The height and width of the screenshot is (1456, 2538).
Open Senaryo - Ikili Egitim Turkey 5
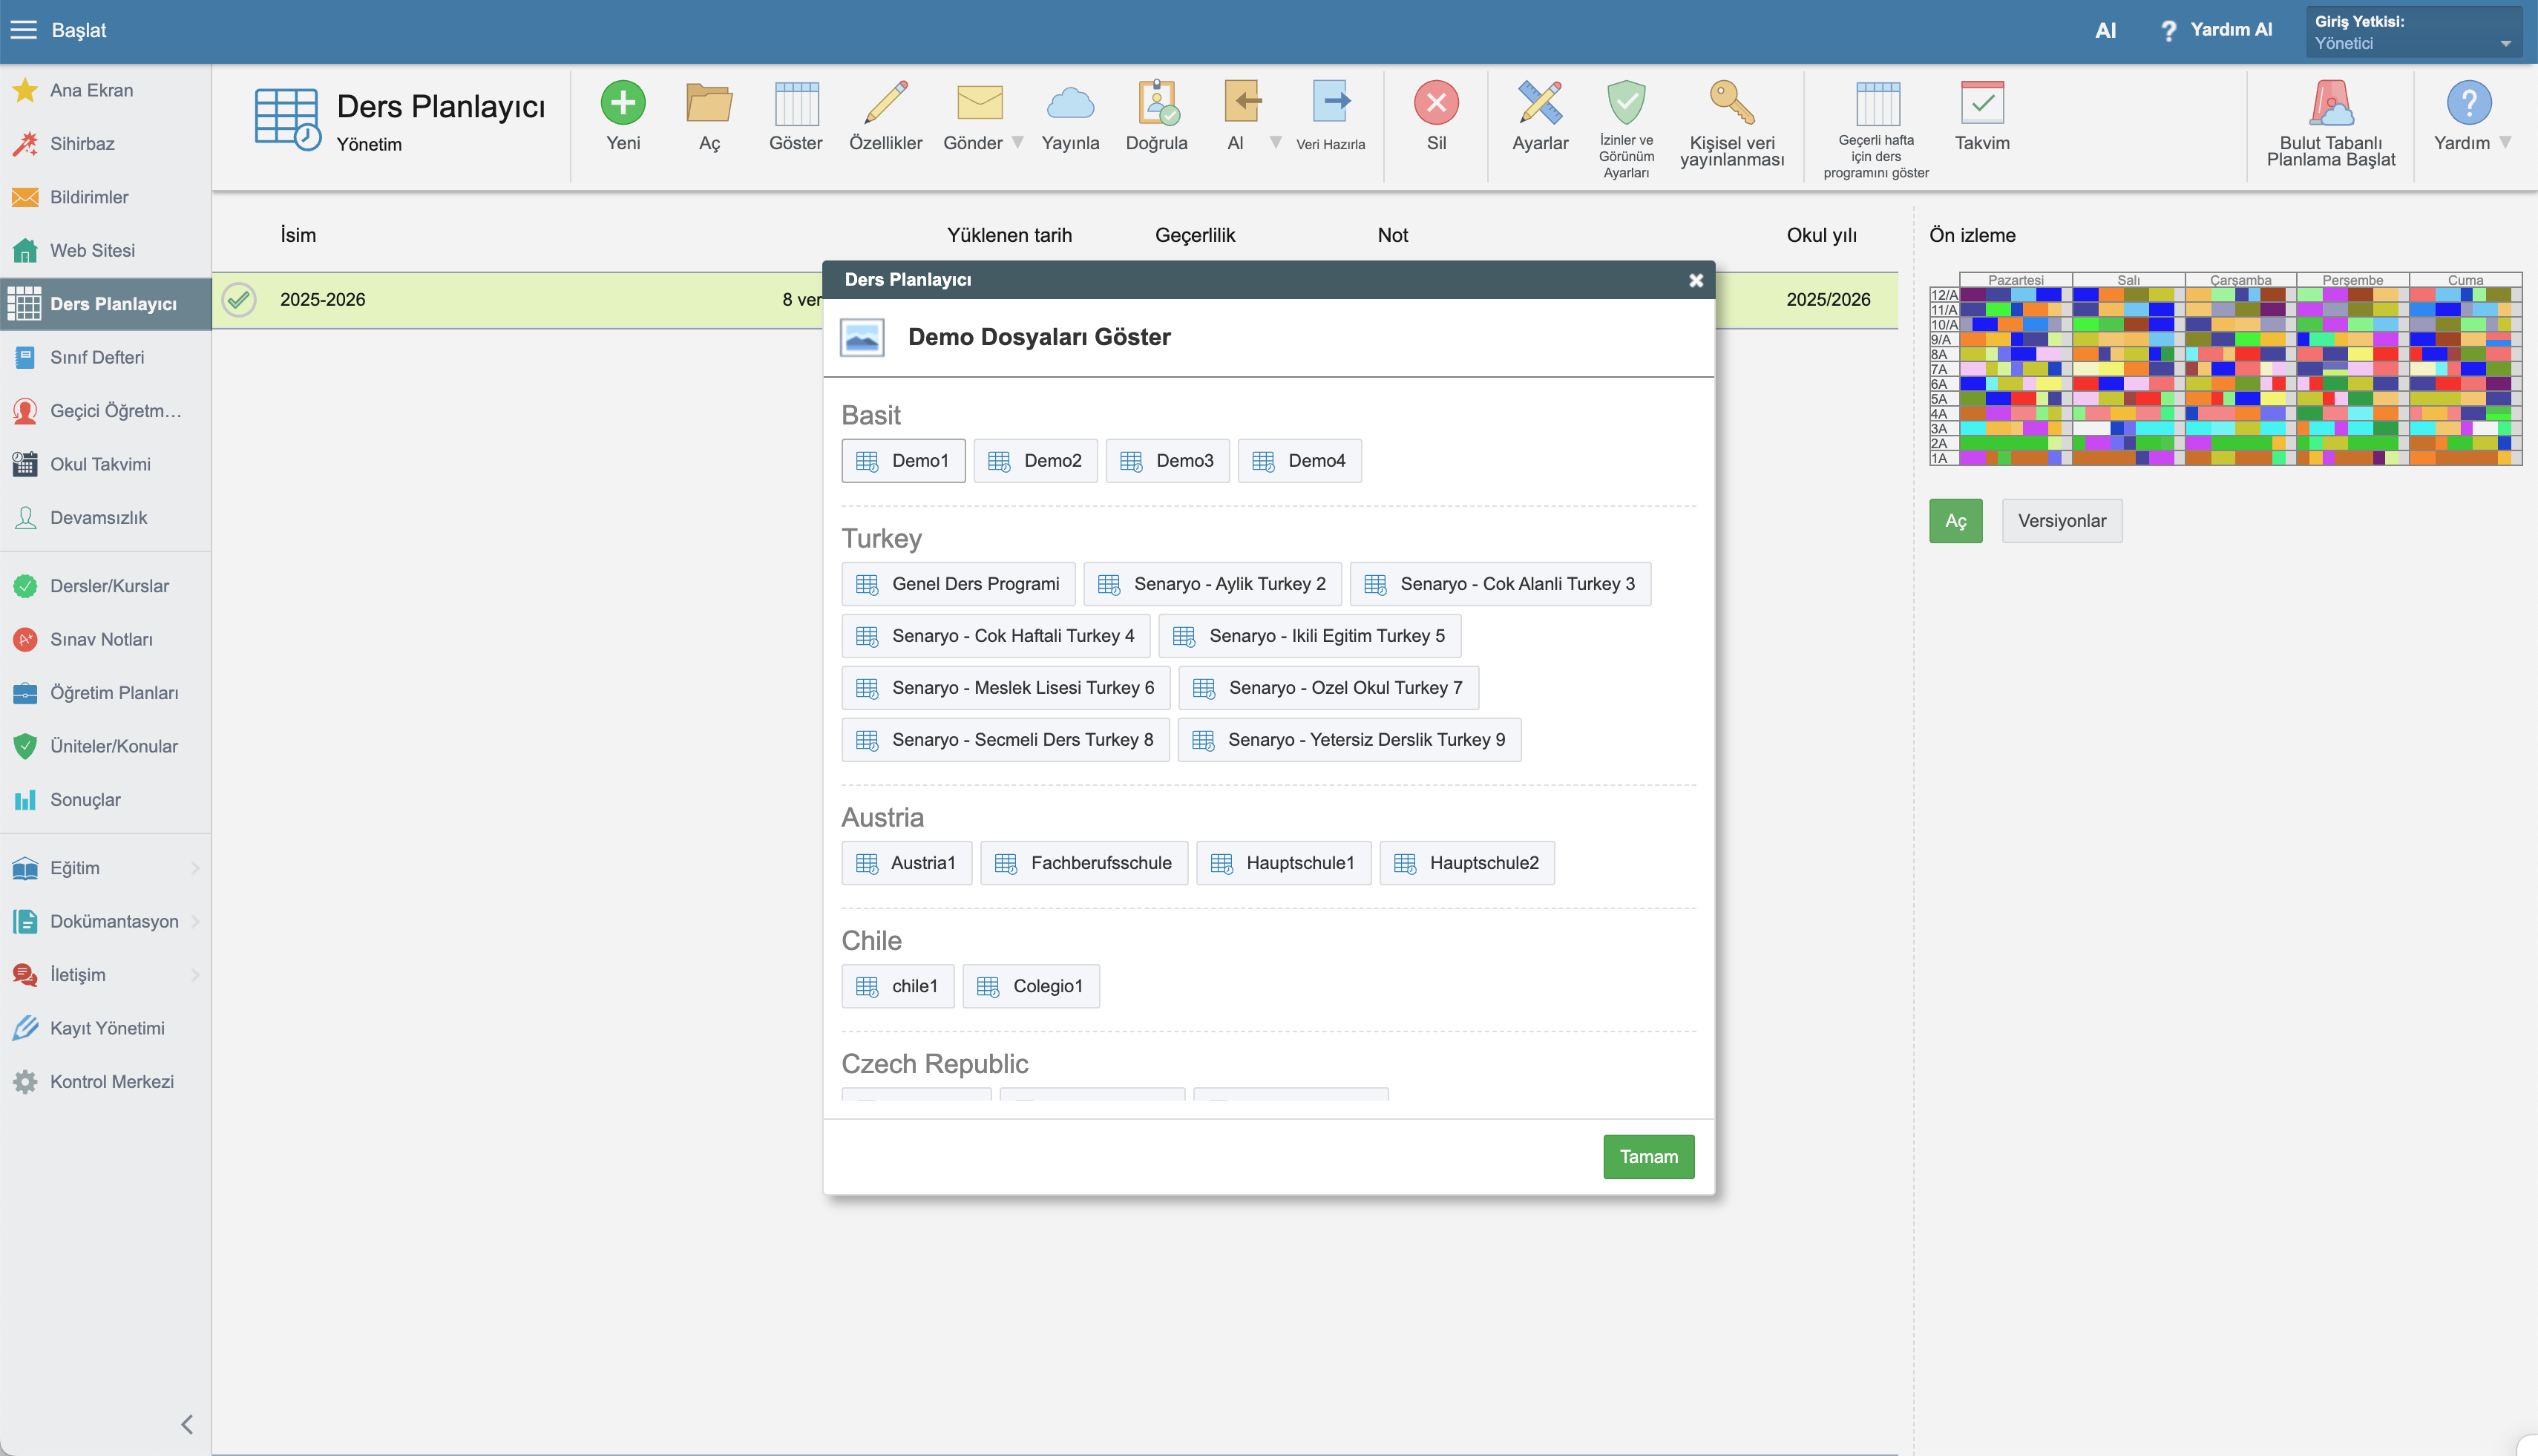pos(1310,636)
